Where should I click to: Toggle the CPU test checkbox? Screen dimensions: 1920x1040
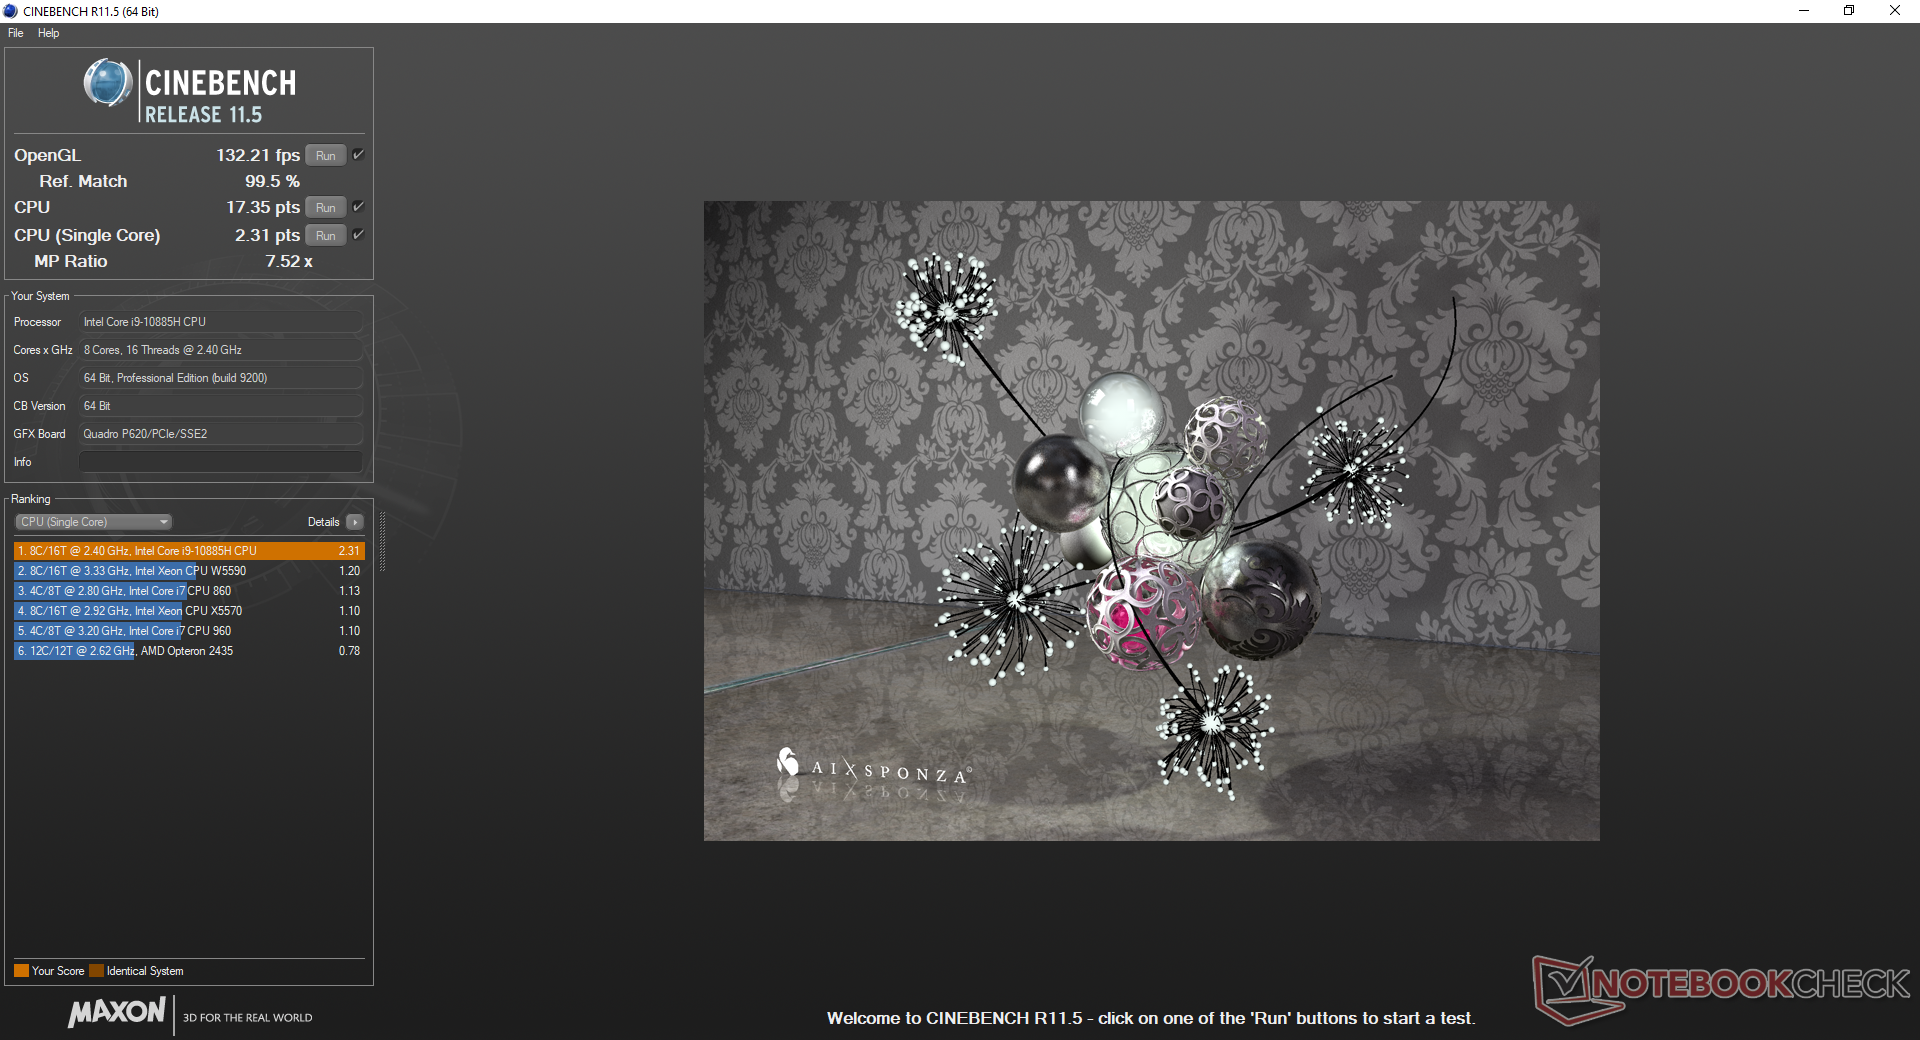(358, 207)
